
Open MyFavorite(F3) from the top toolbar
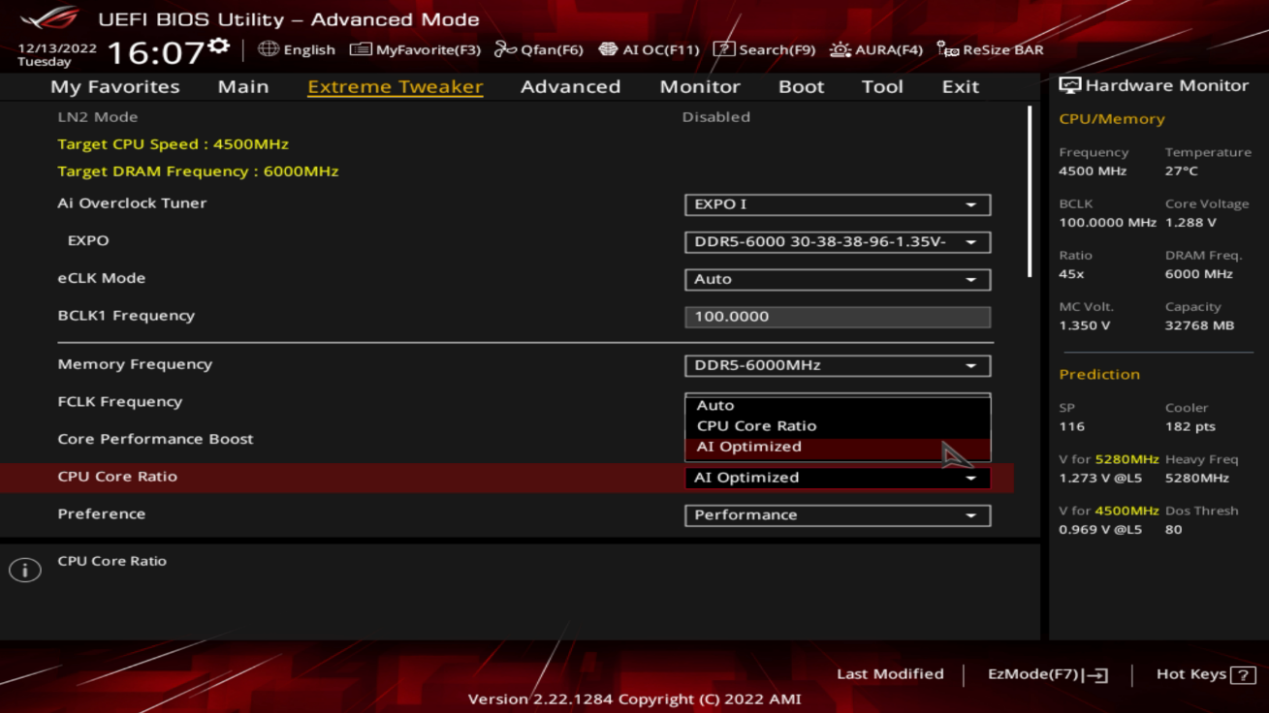[415, 49]
